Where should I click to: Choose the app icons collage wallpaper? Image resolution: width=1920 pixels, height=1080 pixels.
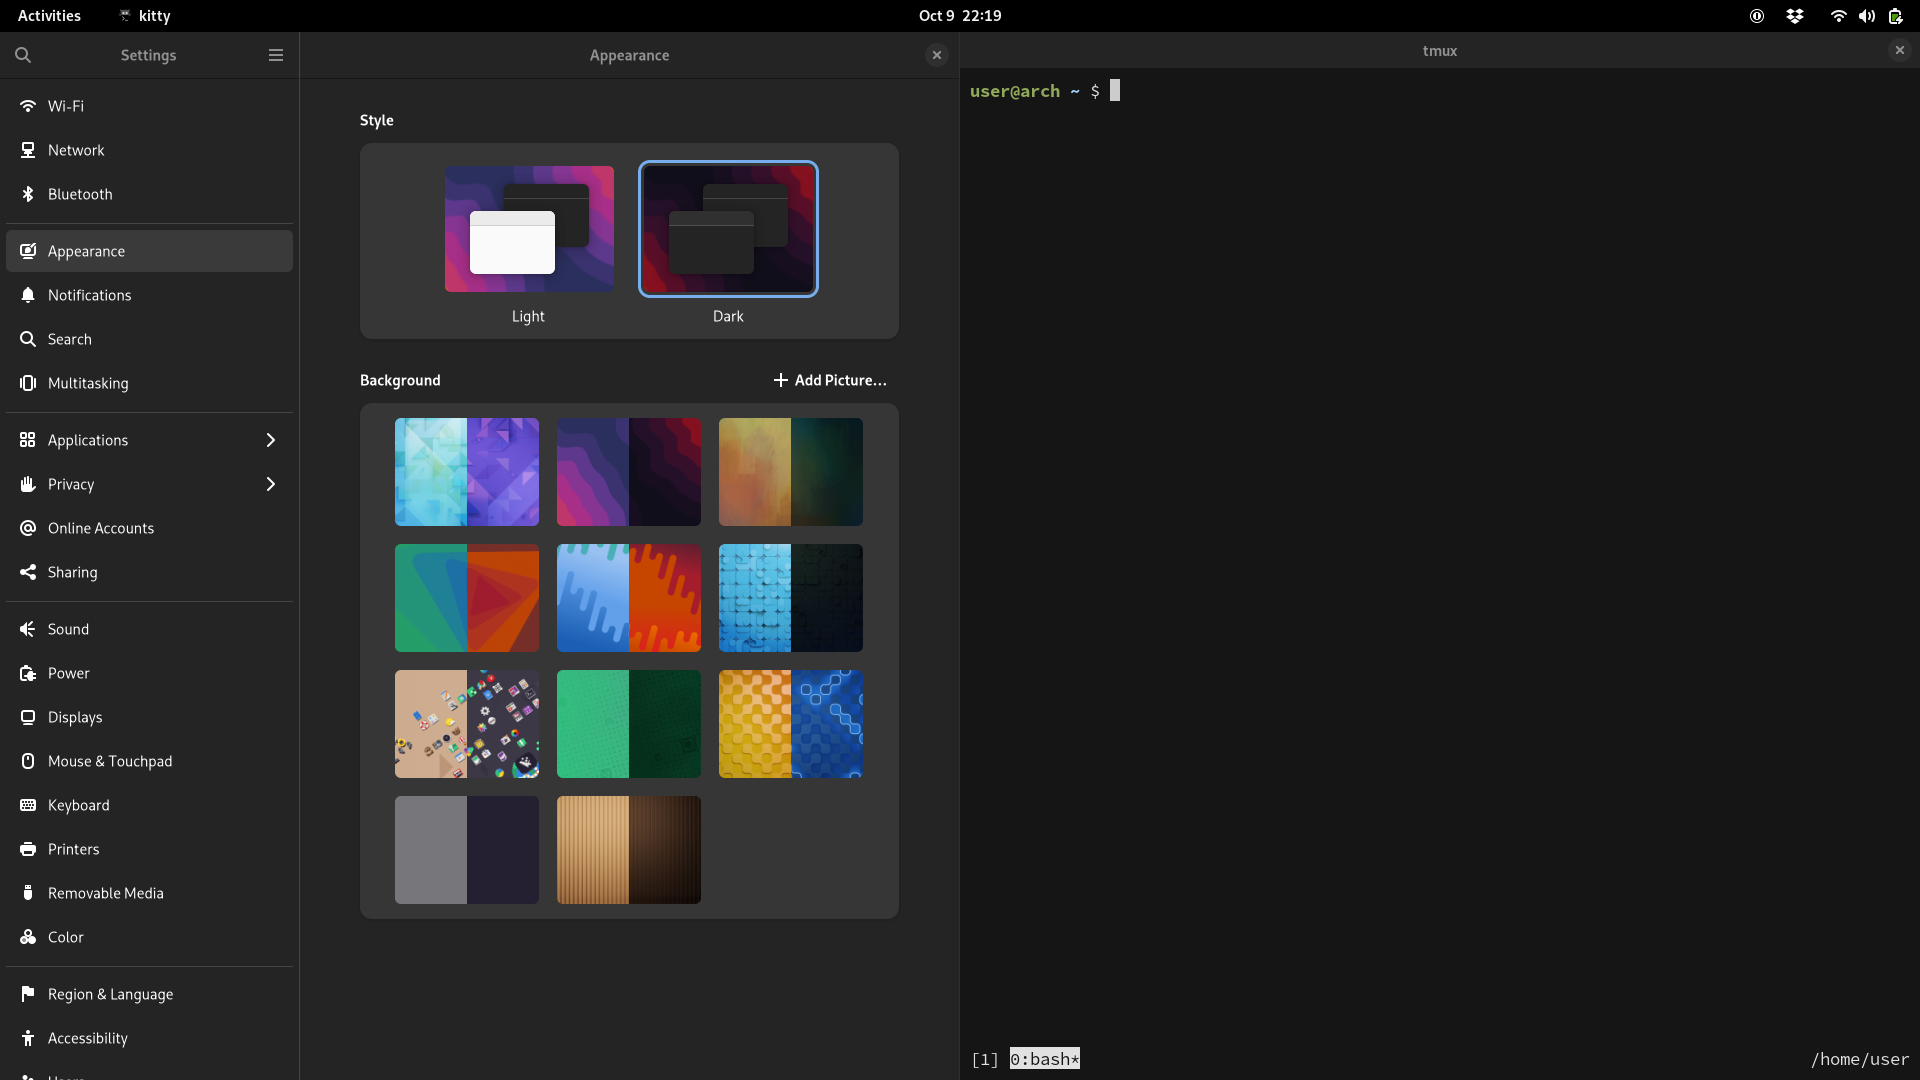coord(467,724)
